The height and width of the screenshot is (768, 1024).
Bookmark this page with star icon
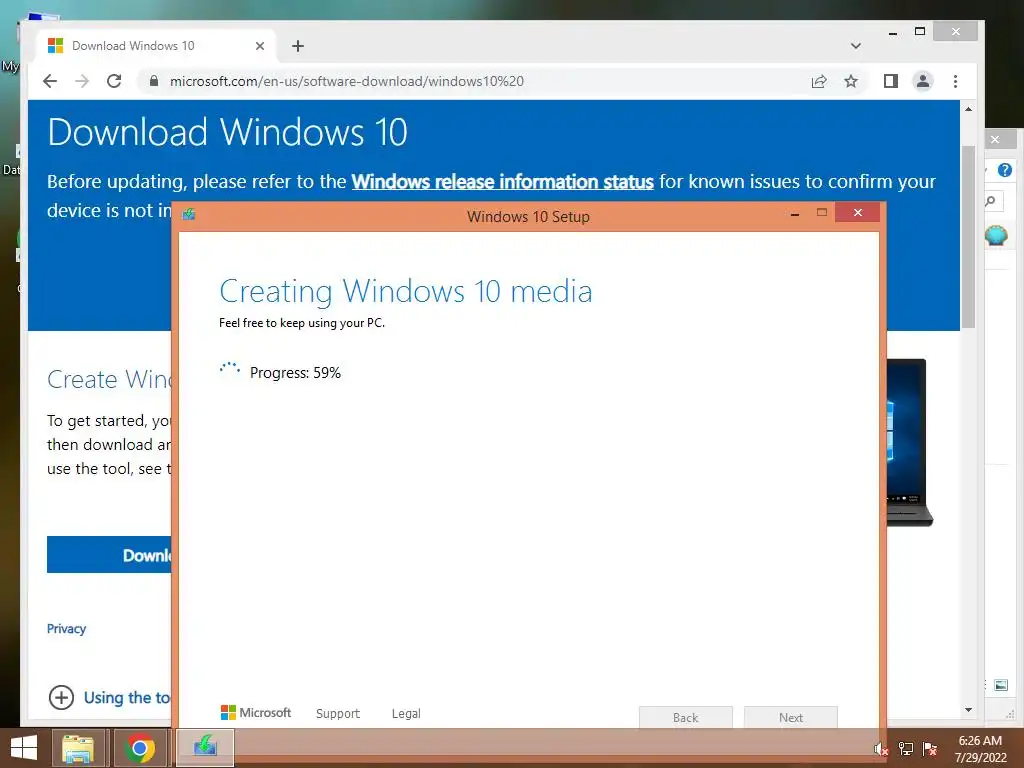point(850,81)
